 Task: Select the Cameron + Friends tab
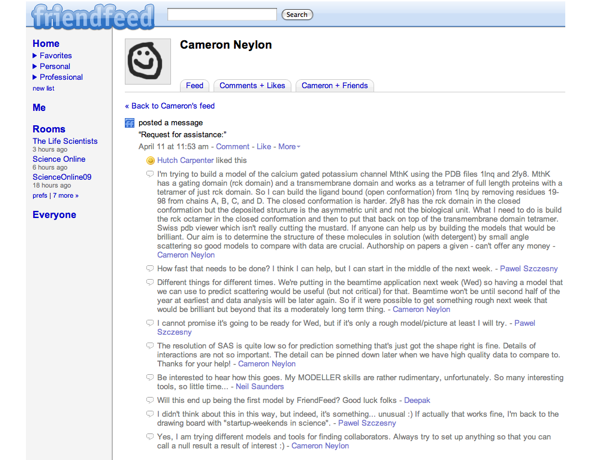coord(335,85)
